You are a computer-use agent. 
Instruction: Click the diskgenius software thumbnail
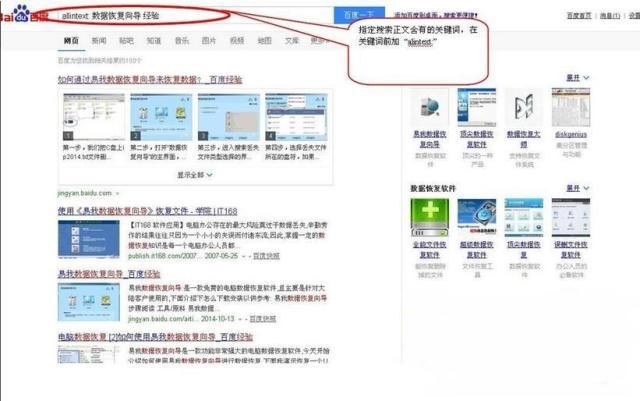tap(571, 107)
